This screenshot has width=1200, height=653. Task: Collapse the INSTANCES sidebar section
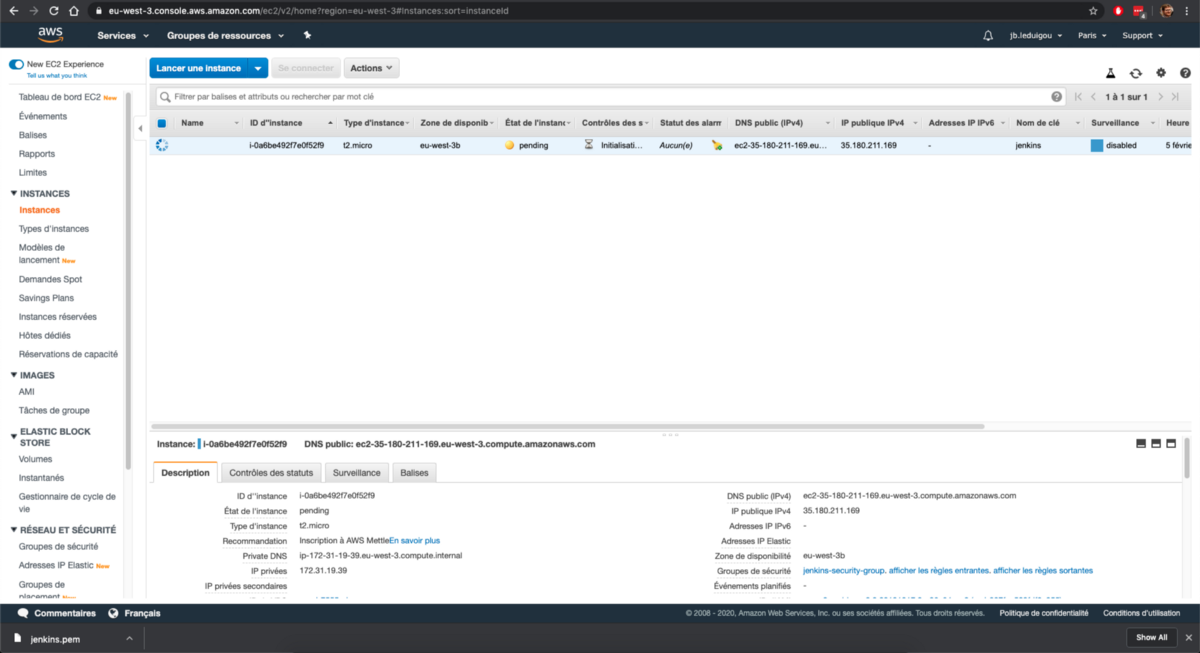pos(14,193)
